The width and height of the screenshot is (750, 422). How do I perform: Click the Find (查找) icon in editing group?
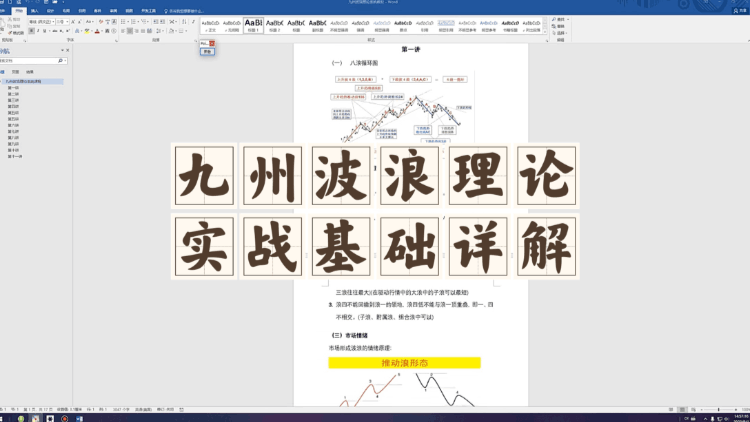point(559,20)
